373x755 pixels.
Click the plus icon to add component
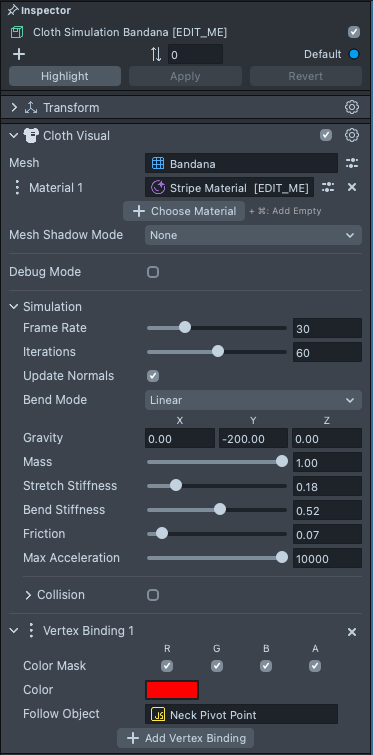tap(19, 54)
